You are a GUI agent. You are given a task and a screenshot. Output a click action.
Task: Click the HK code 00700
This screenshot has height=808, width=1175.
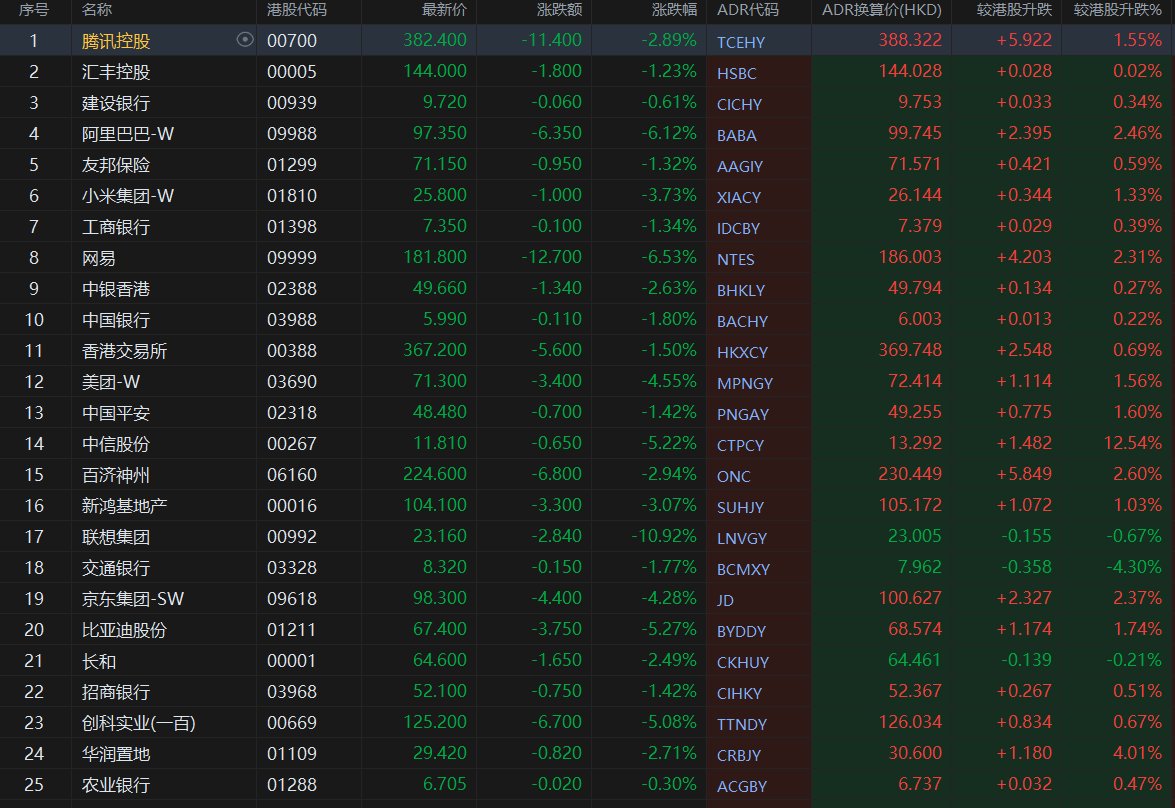[x=292, y=40]
